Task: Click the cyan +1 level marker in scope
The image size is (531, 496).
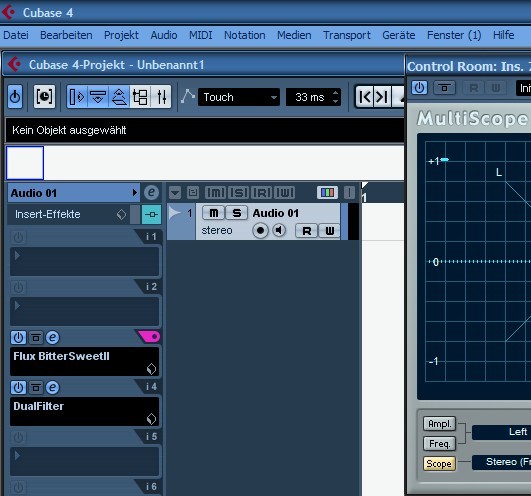Action: tap(445, 159)
